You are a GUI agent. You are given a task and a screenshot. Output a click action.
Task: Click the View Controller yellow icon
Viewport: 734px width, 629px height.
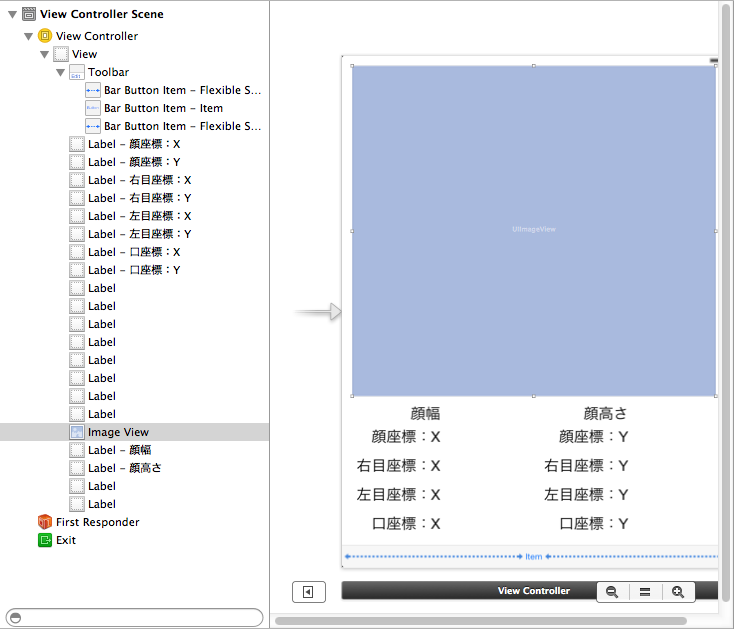[45, 36]
